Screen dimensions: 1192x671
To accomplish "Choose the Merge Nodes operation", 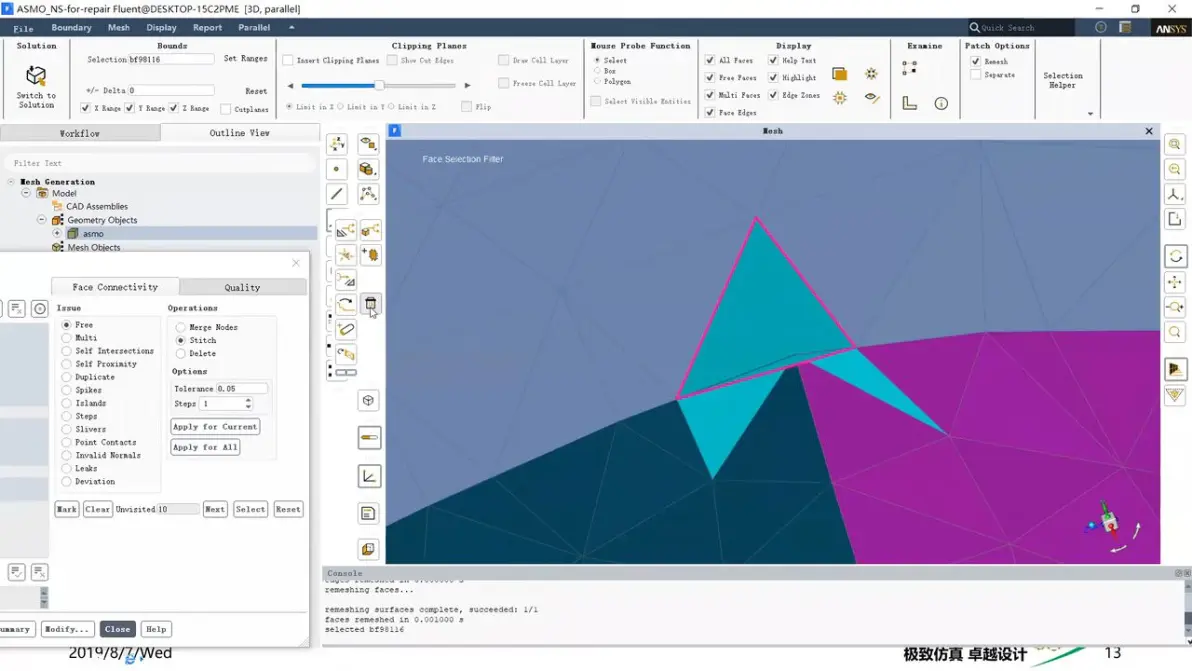I will 181,328.
